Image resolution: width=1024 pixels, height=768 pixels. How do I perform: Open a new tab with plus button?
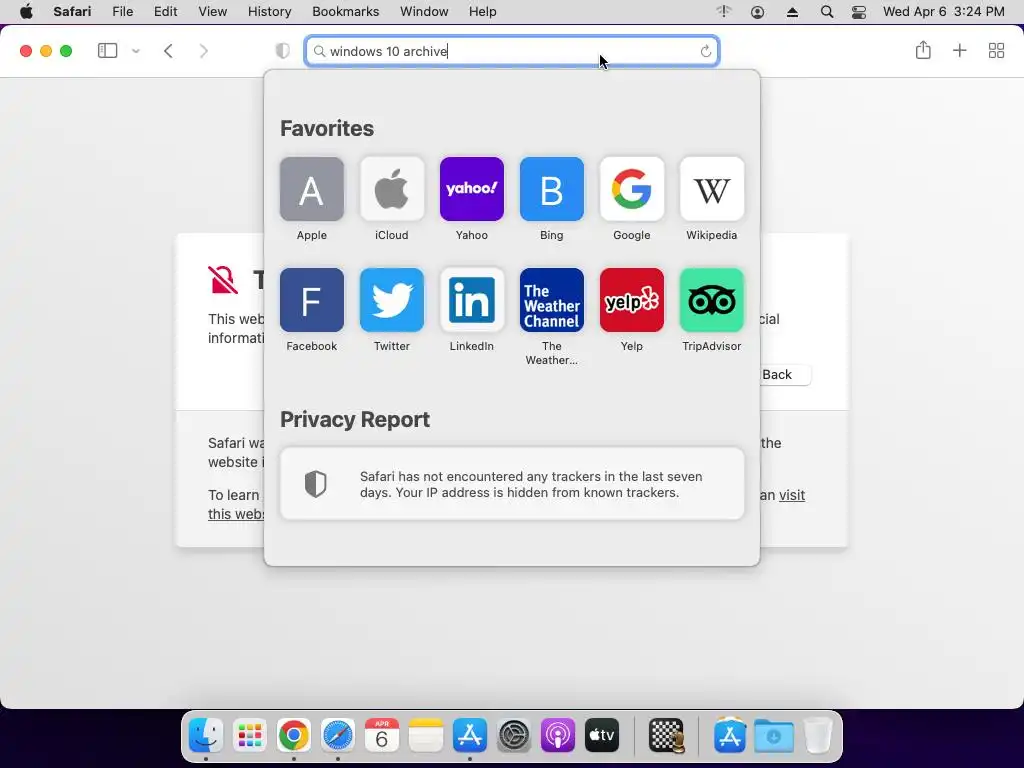coord(959,51)
